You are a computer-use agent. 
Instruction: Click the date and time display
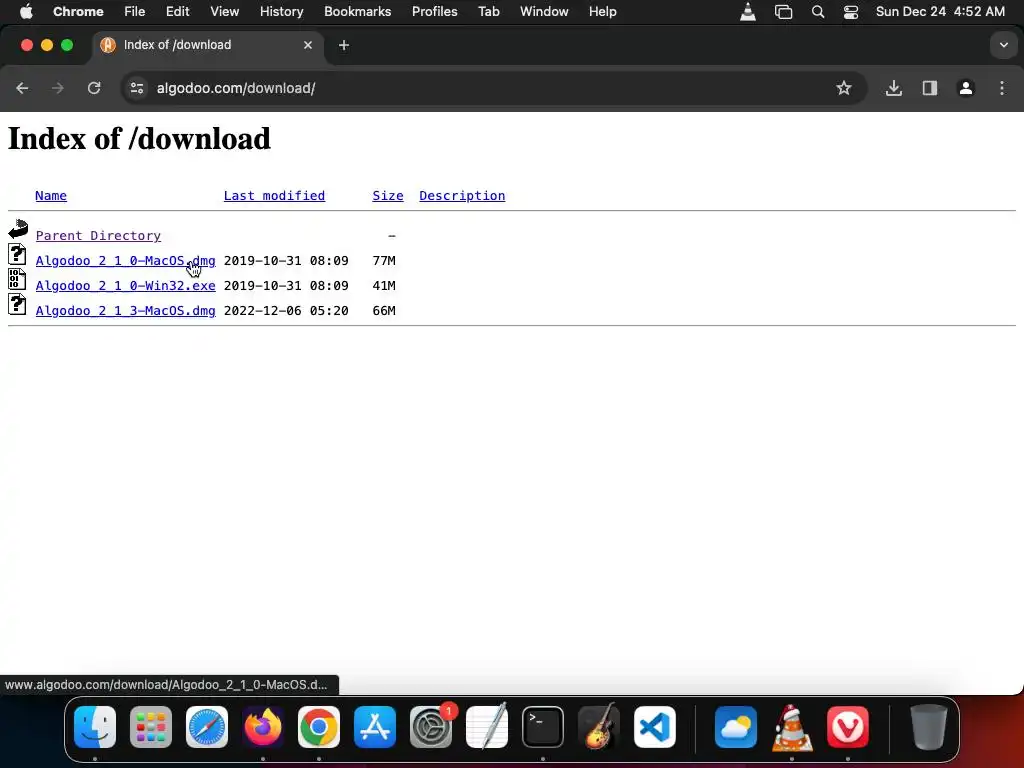(940, 12)
